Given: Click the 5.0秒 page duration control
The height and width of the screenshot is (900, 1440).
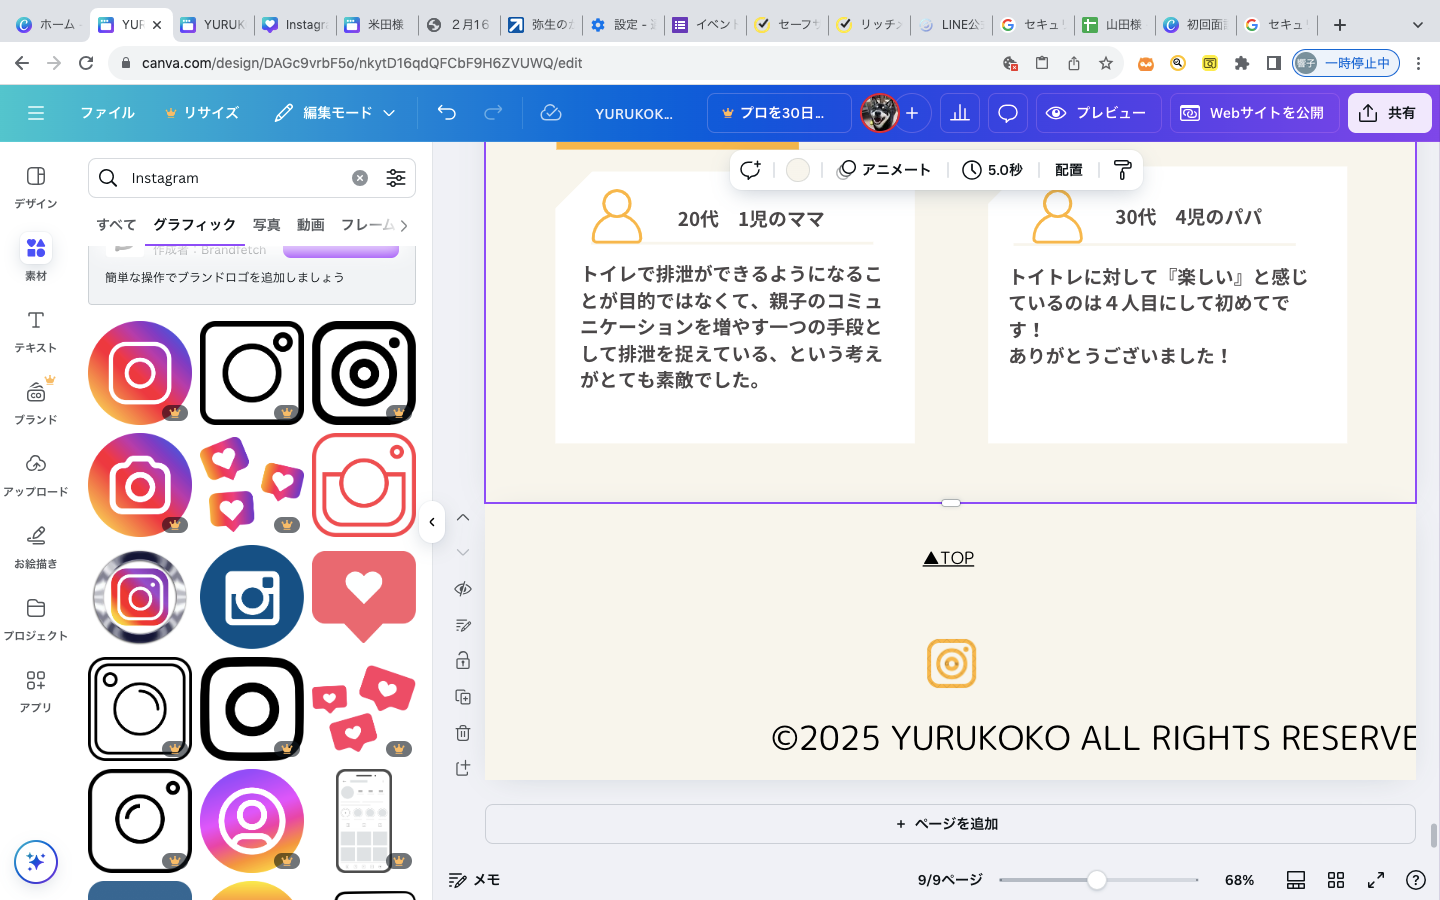Looking at the screenshot, I should (x=992, y=170).
